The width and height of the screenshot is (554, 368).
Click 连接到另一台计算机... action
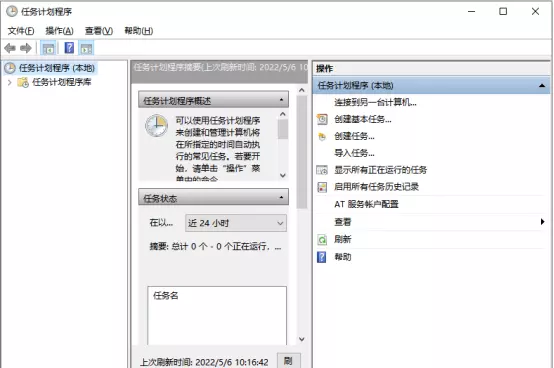click(375, 102)
